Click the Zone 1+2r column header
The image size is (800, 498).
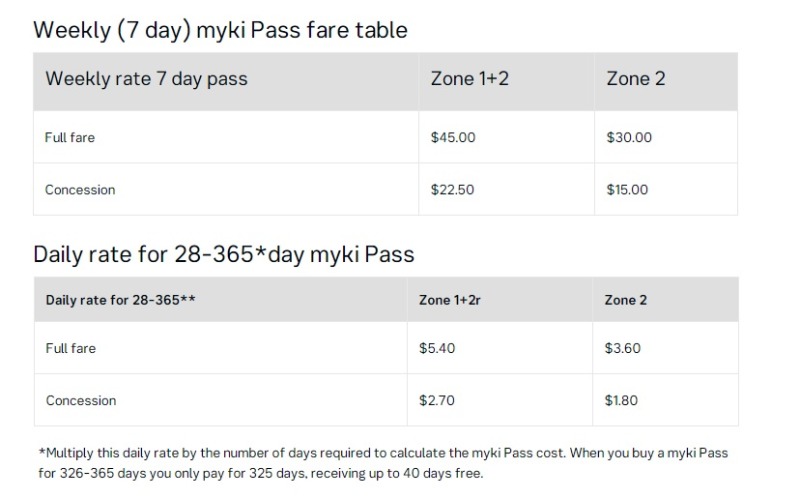coord(450,300)
